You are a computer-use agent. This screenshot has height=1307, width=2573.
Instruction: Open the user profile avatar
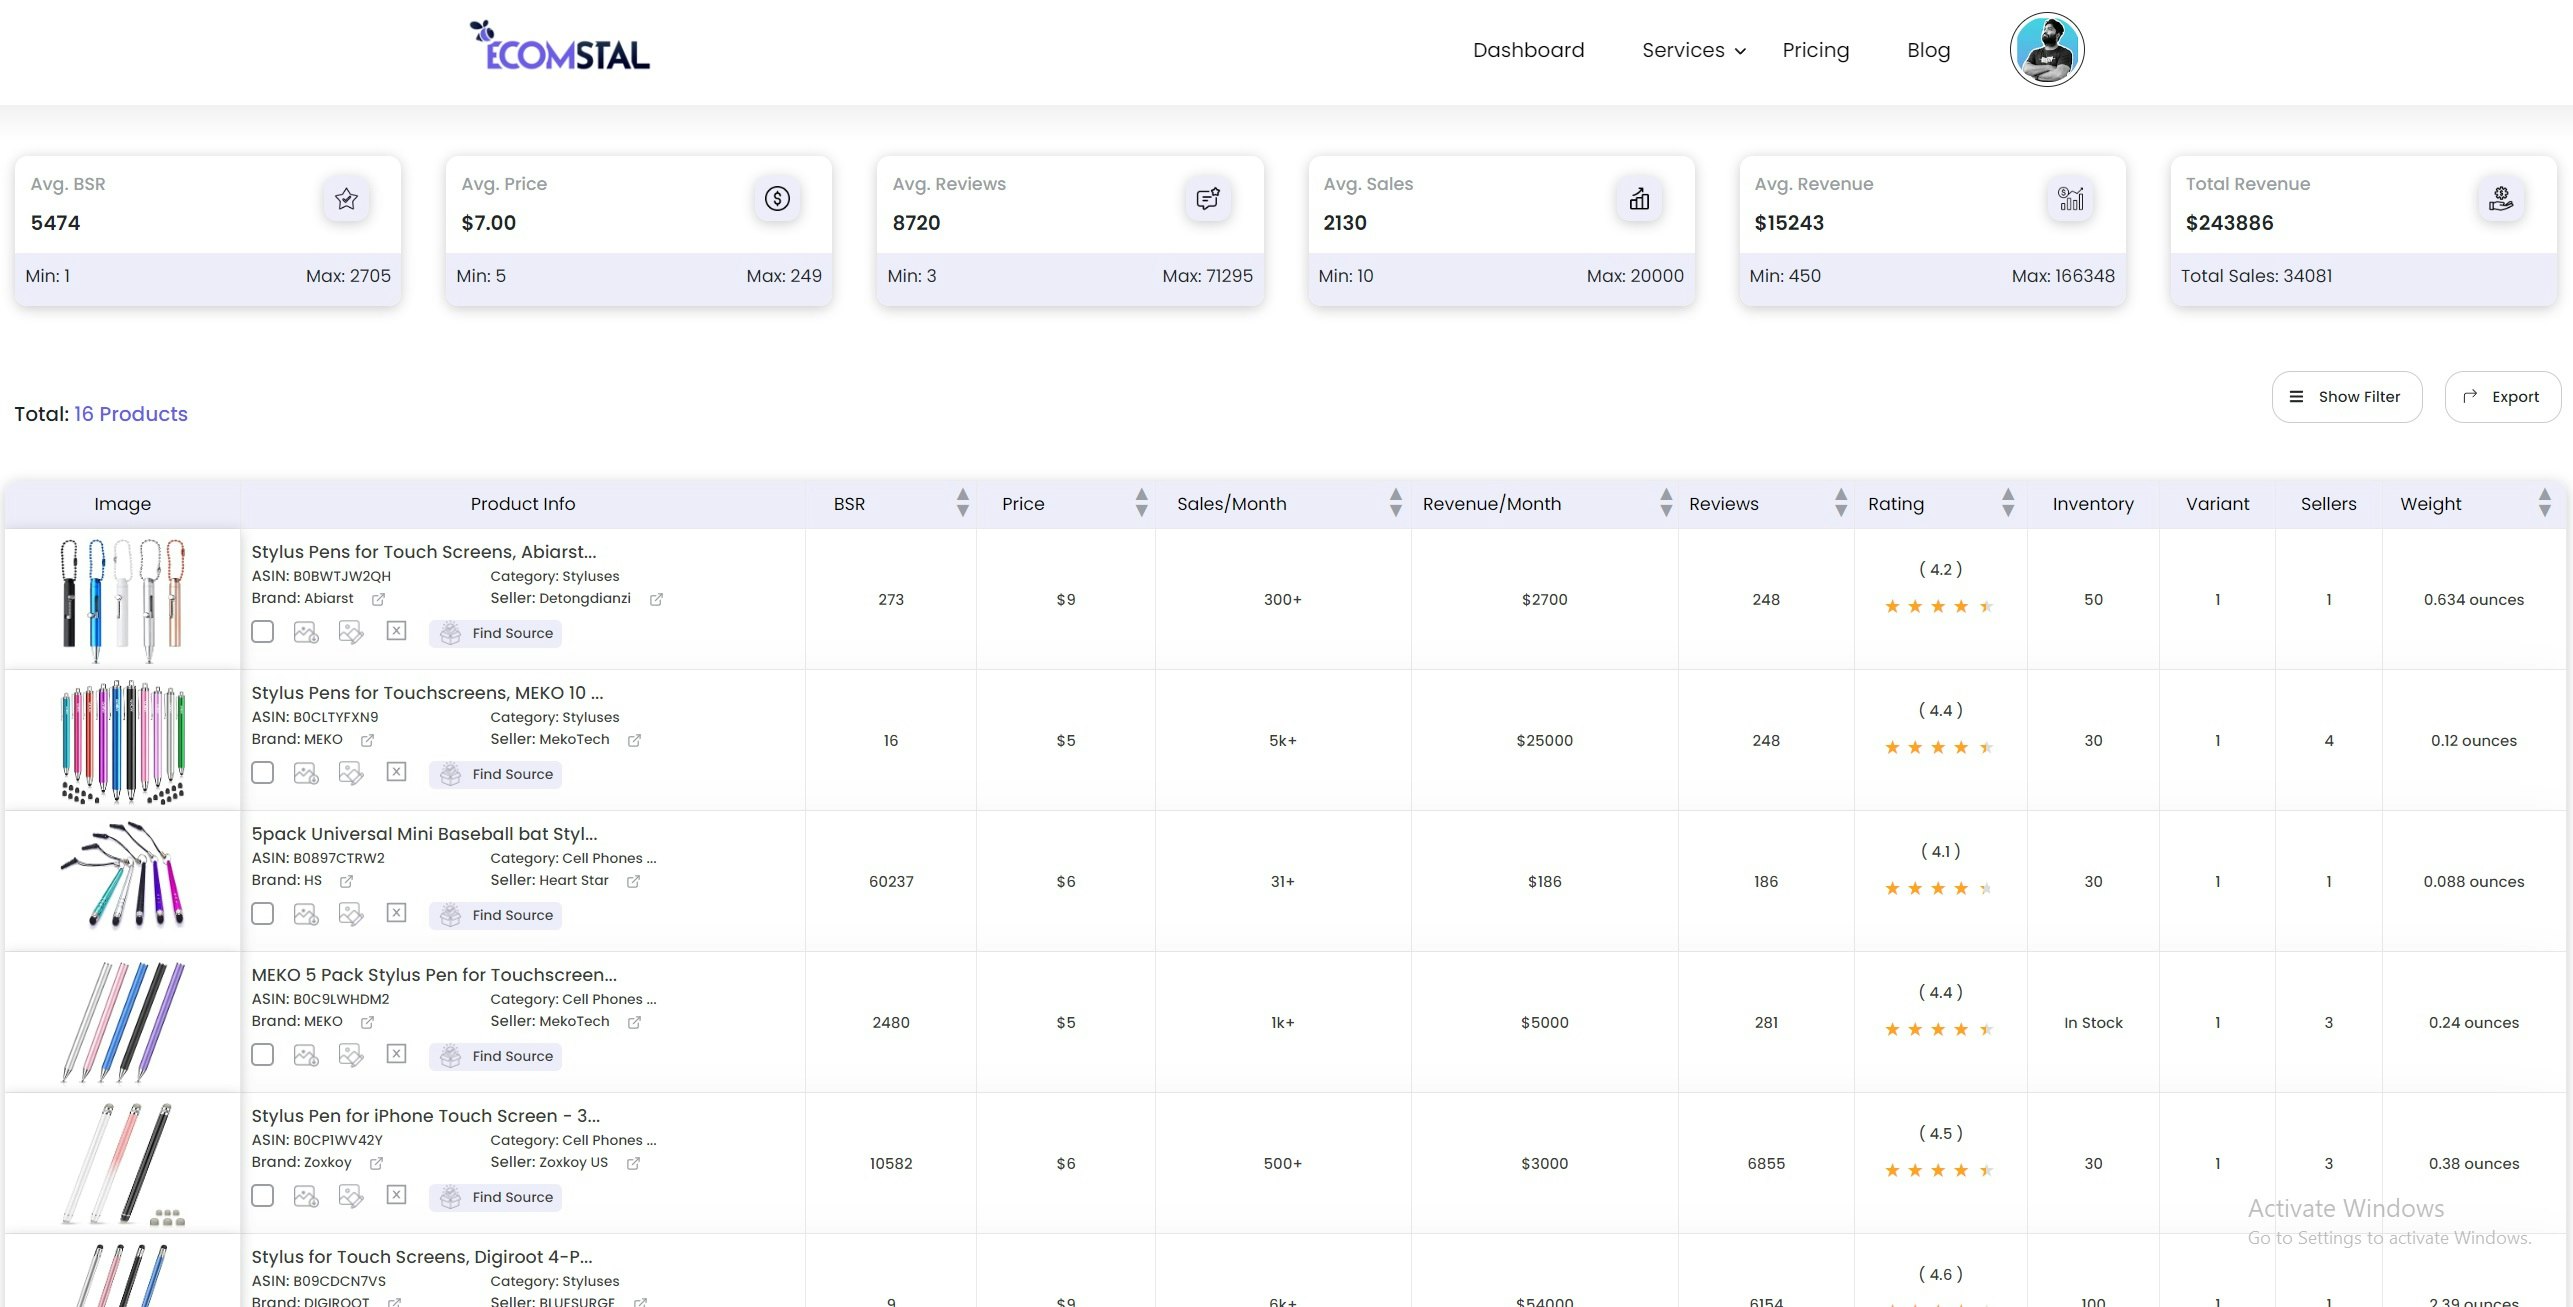pyautogui.click(x=2046, y=50)
